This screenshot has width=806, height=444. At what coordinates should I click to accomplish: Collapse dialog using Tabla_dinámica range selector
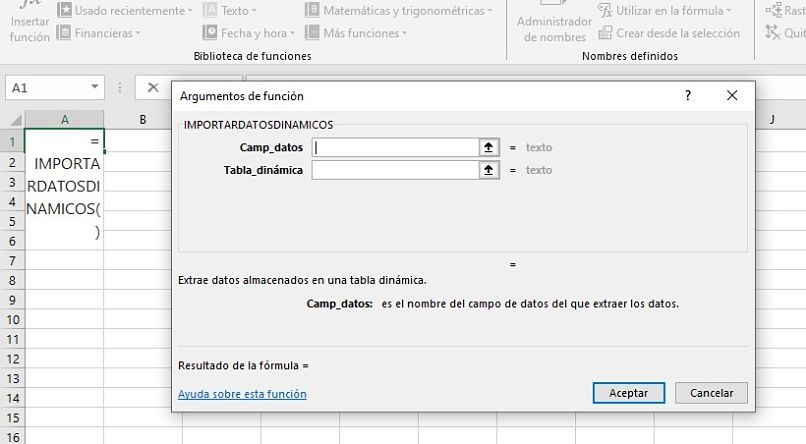(489, 170)
